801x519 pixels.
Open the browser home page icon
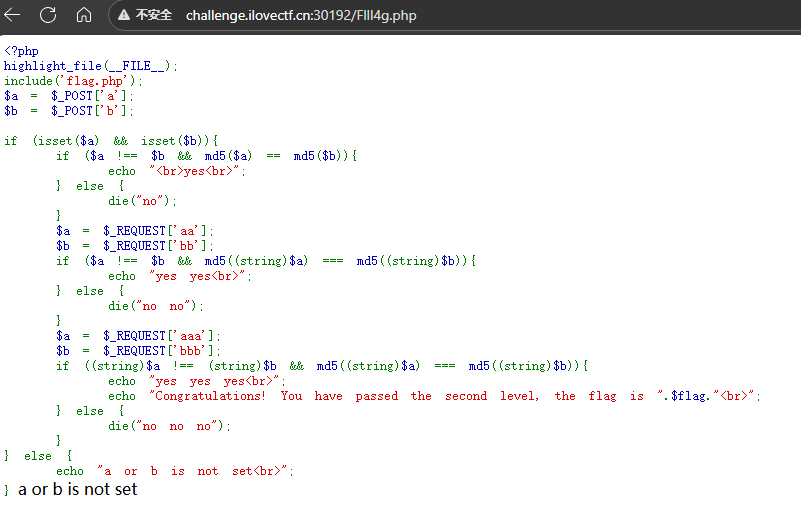coord(84,15)
